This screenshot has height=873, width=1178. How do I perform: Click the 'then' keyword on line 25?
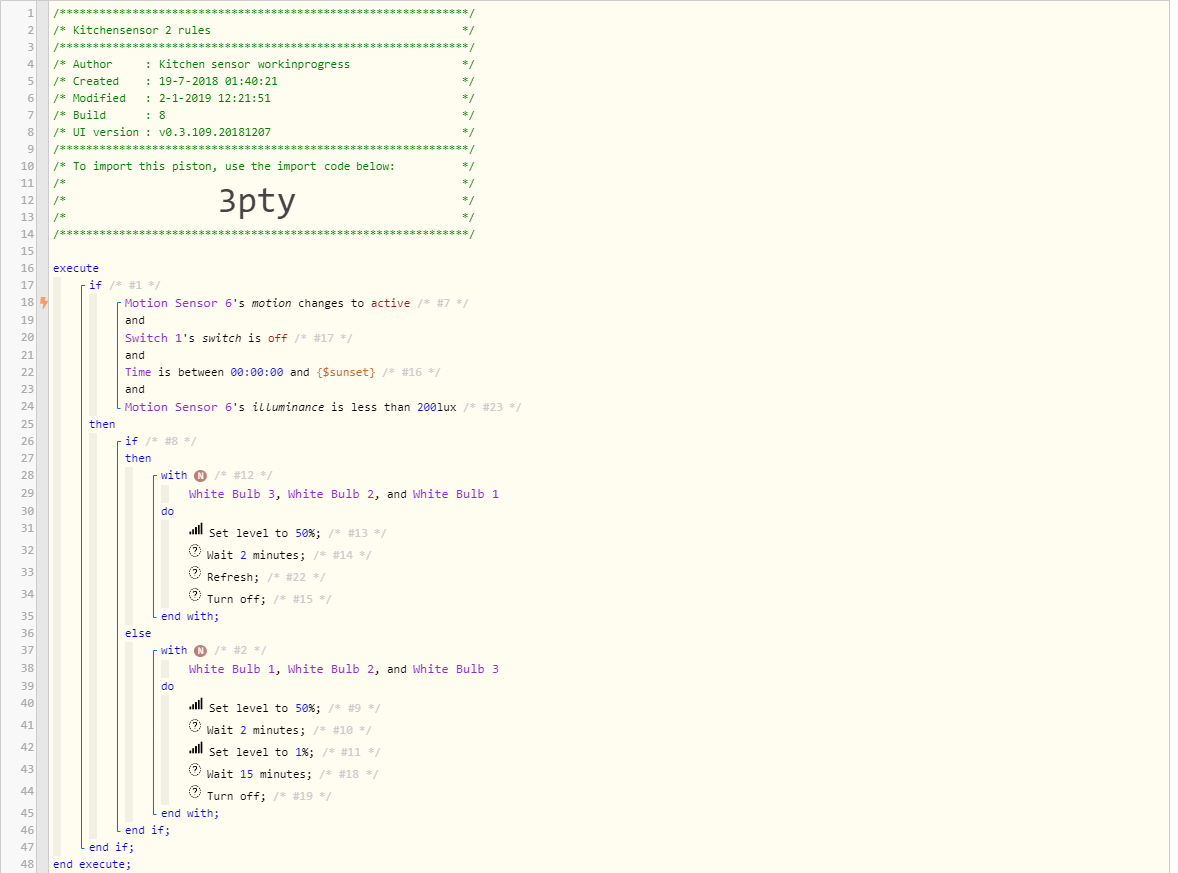[102, 424]
